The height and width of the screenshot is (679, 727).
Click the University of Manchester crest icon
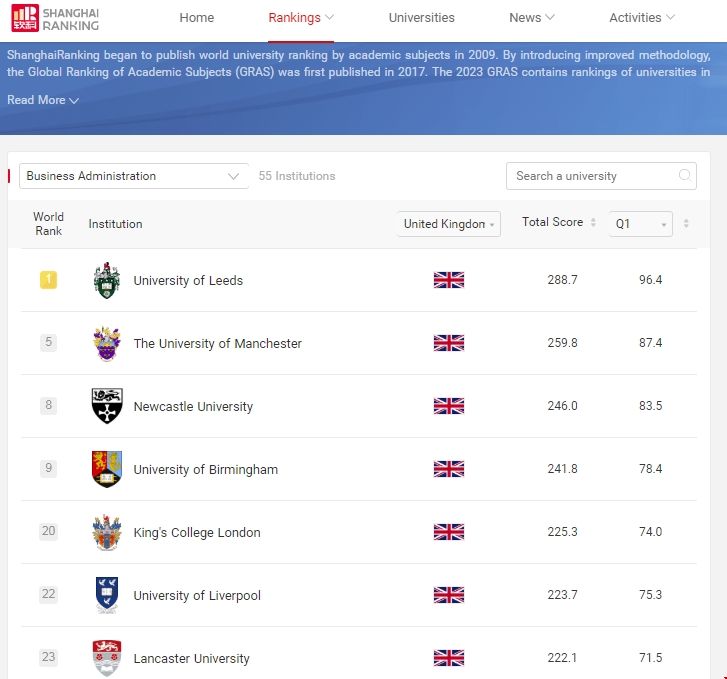pos(106,343)
